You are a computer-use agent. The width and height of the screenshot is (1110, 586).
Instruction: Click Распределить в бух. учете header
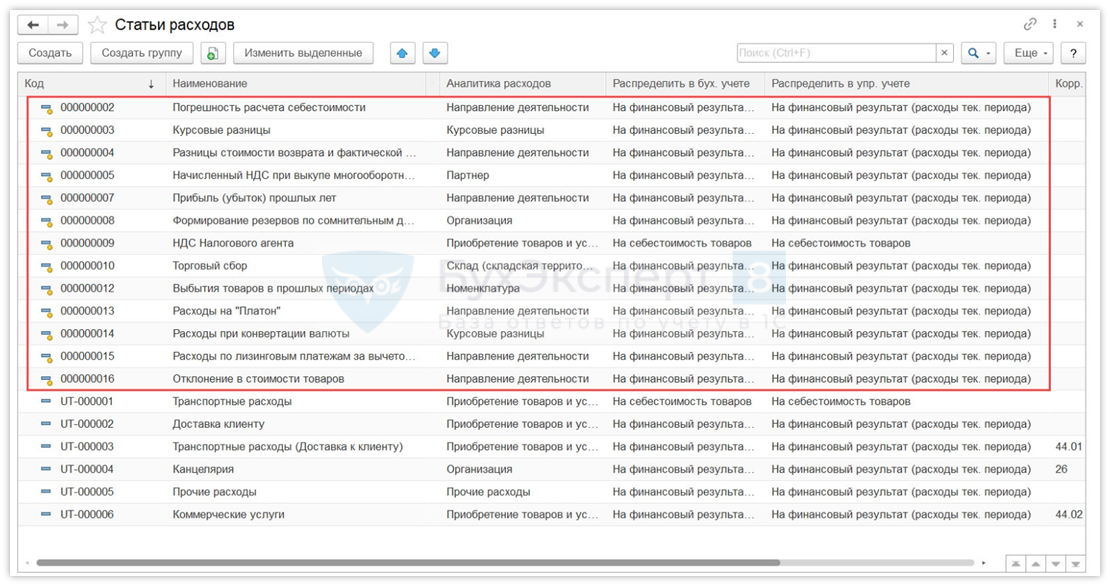685,84
